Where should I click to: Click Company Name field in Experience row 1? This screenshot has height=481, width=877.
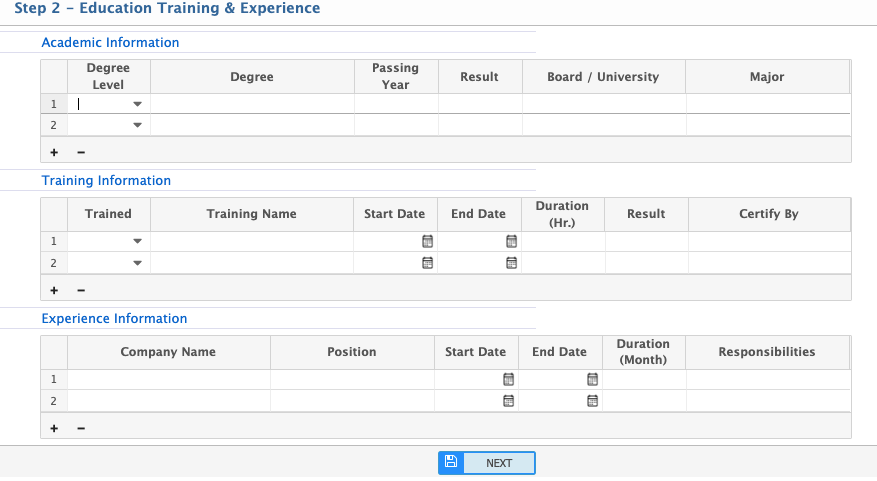168,380
